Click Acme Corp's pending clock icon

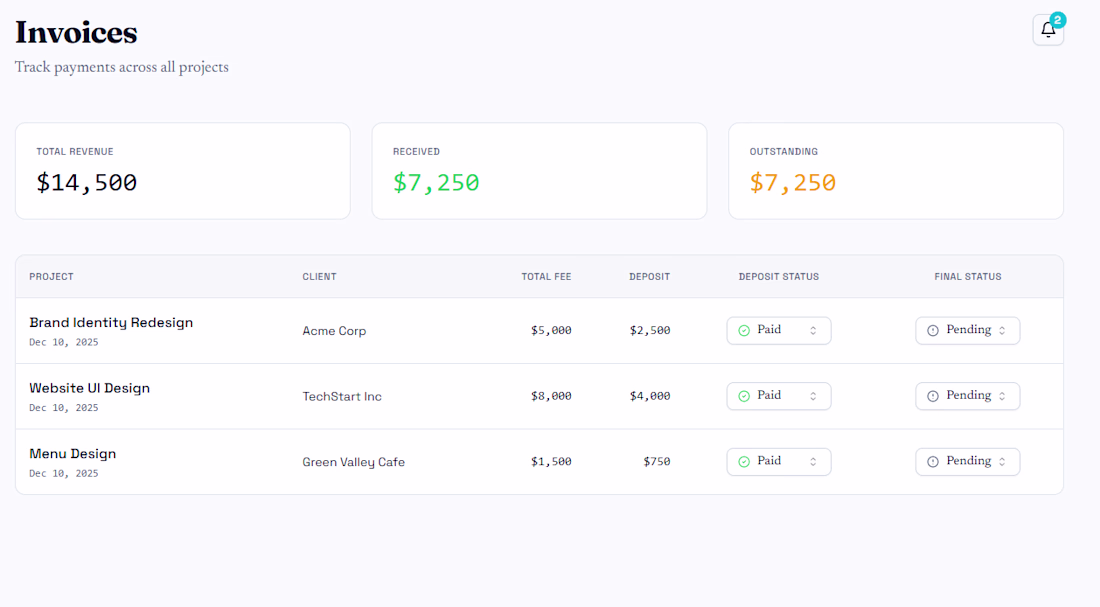point(933,331)
